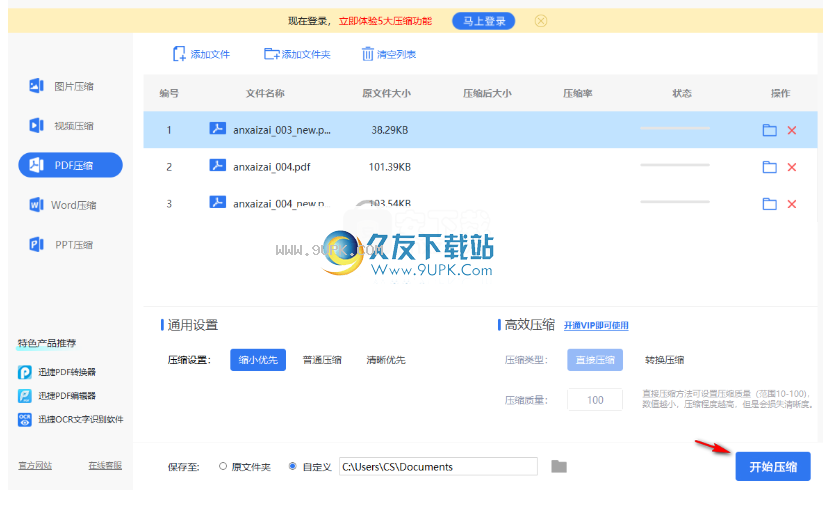Select file name anxaizai_004.pdf
The width and height of the screenshot is (823, 506).
click(x=271, y=167)
